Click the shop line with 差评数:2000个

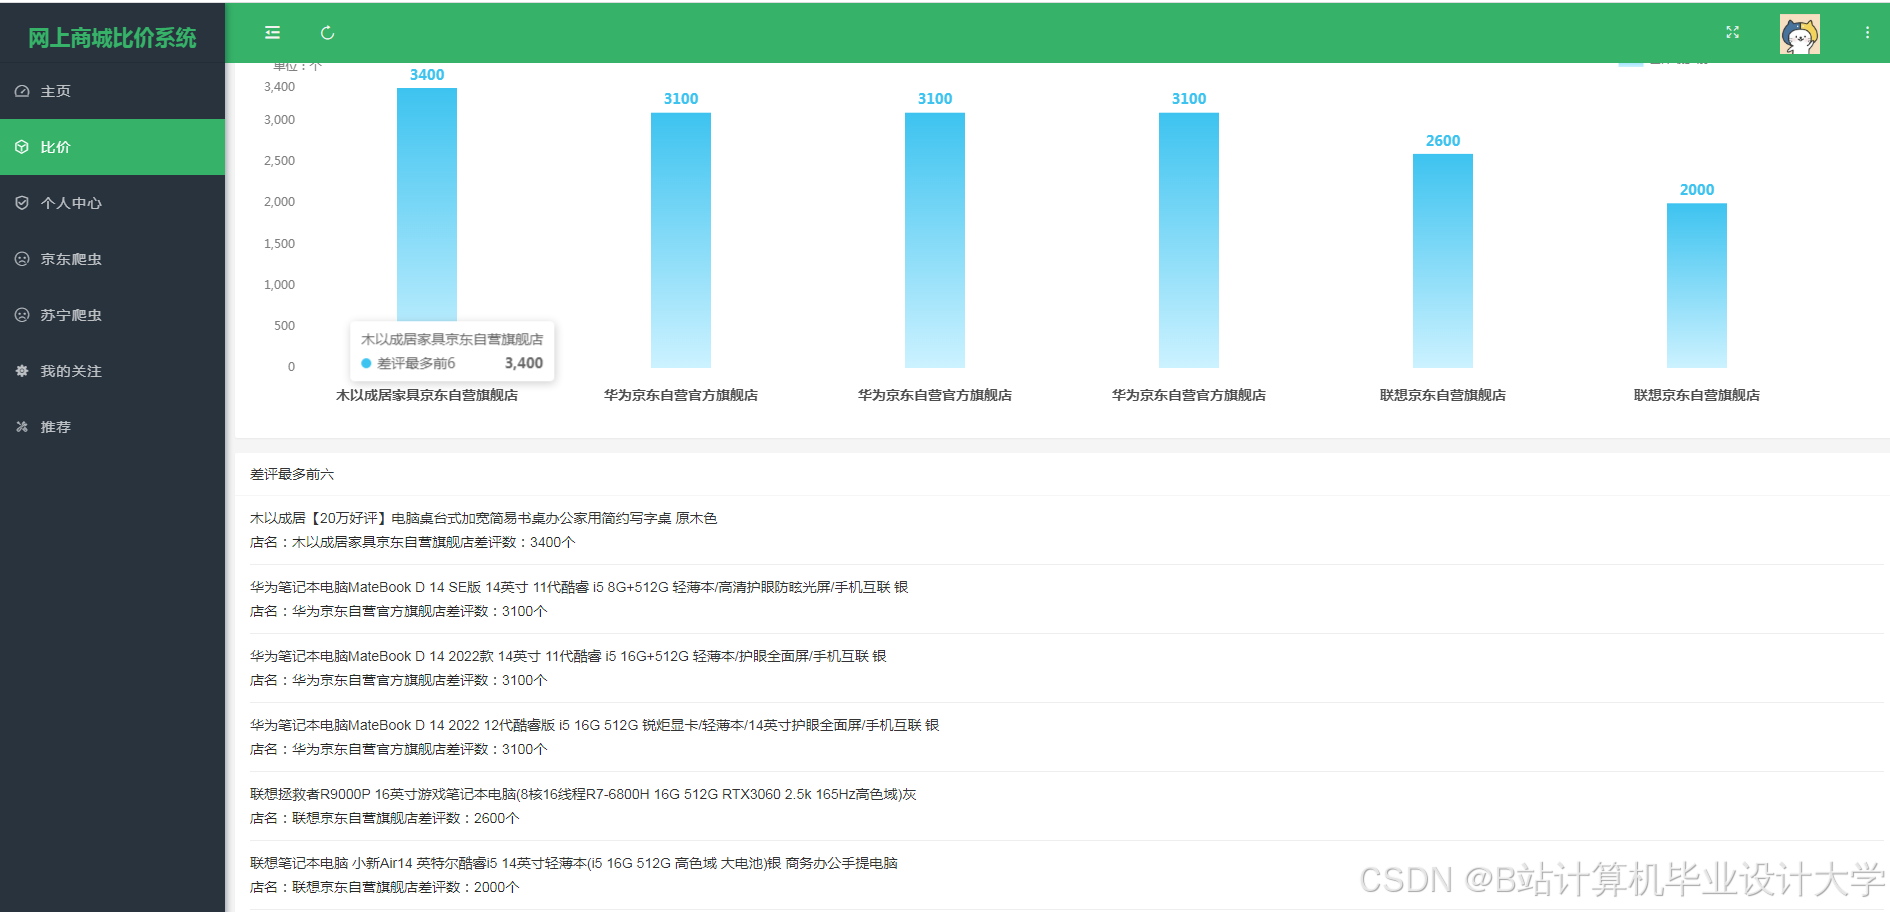click(385, 887)
